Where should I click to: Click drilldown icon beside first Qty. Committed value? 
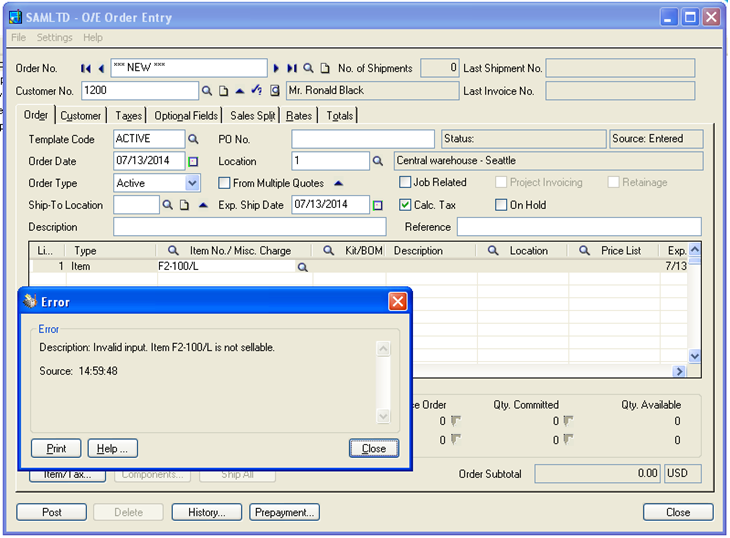point(568,421)
